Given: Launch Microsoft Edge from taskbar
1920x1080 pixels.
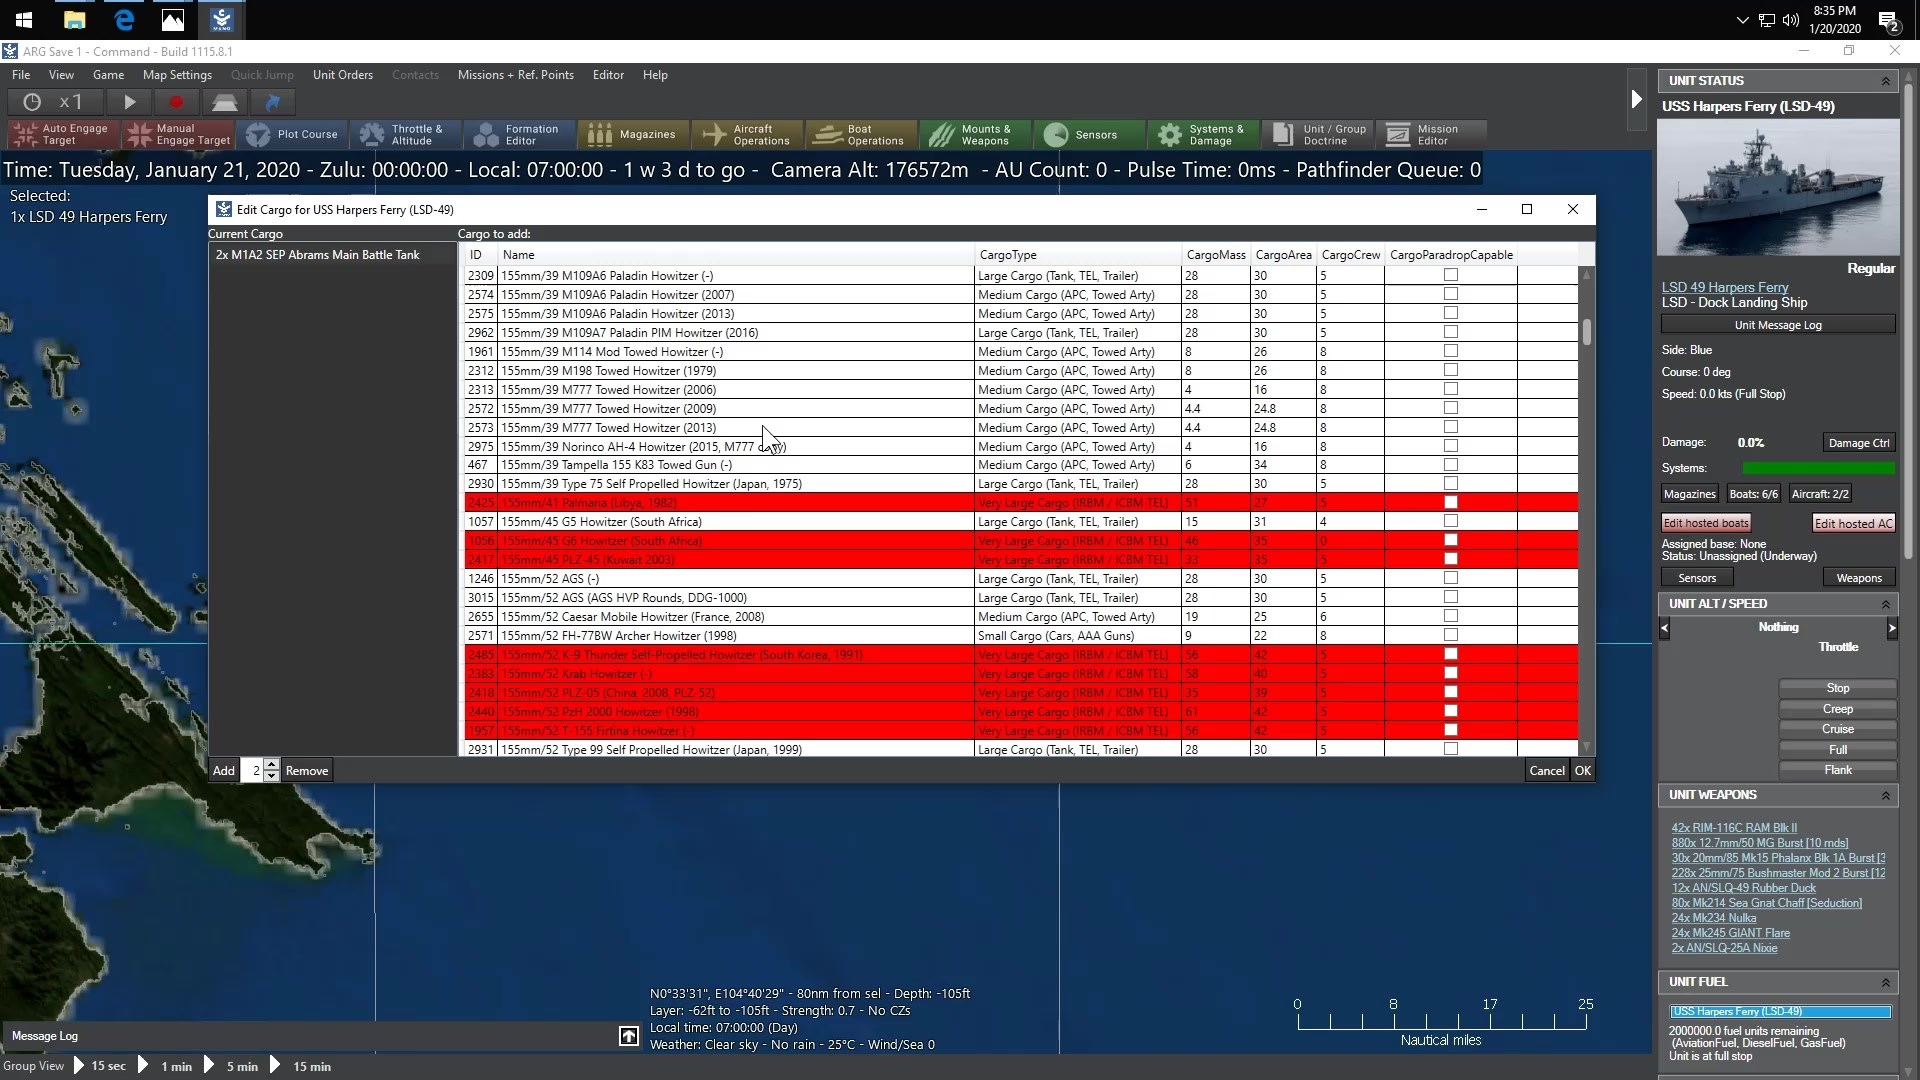Looking at the screenshot, I should point(124,19).
